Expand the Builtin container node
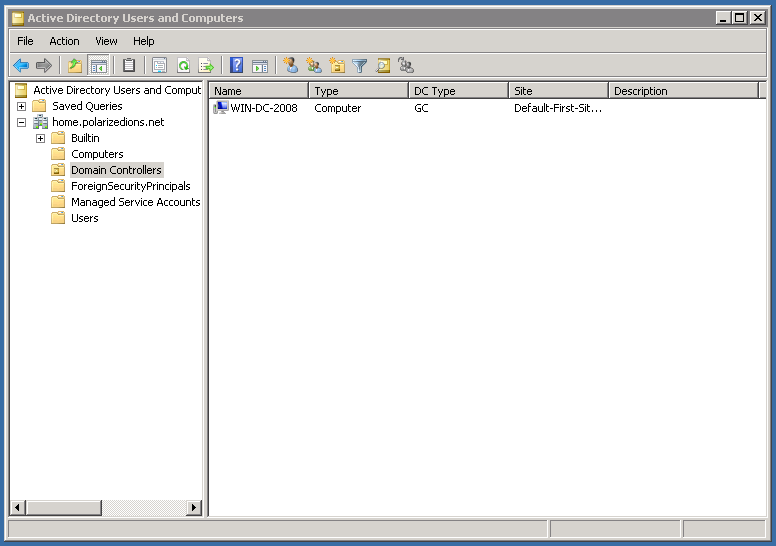 tap(40, 138)
